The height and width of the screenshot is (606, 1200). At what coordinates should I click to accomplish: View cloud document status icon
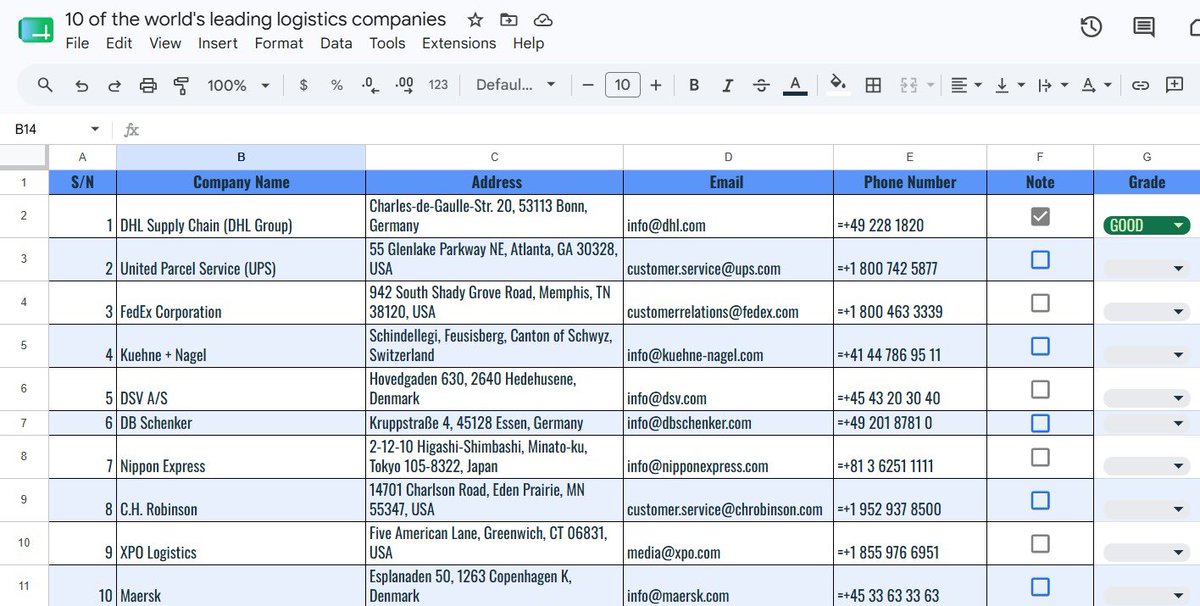point(543,20)
